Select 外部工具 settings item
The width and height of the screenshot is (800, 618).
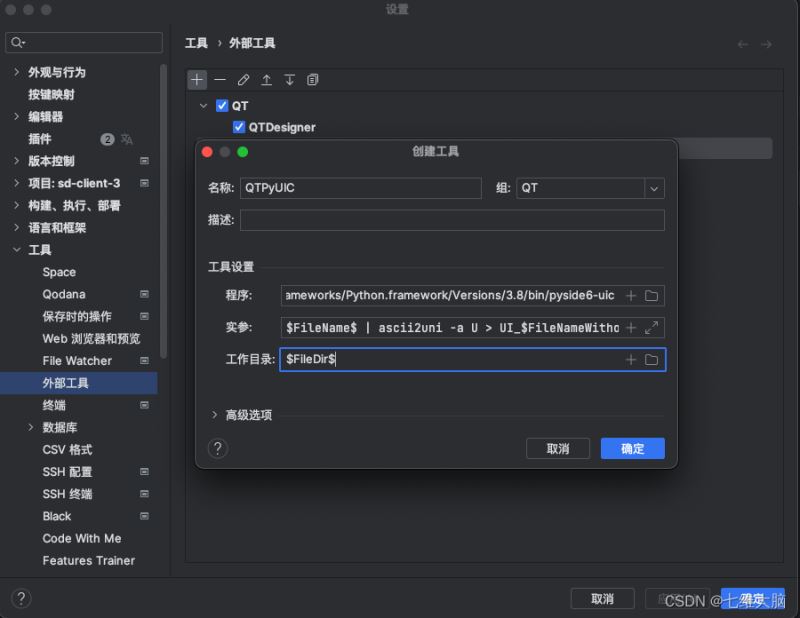pos(79,383)
